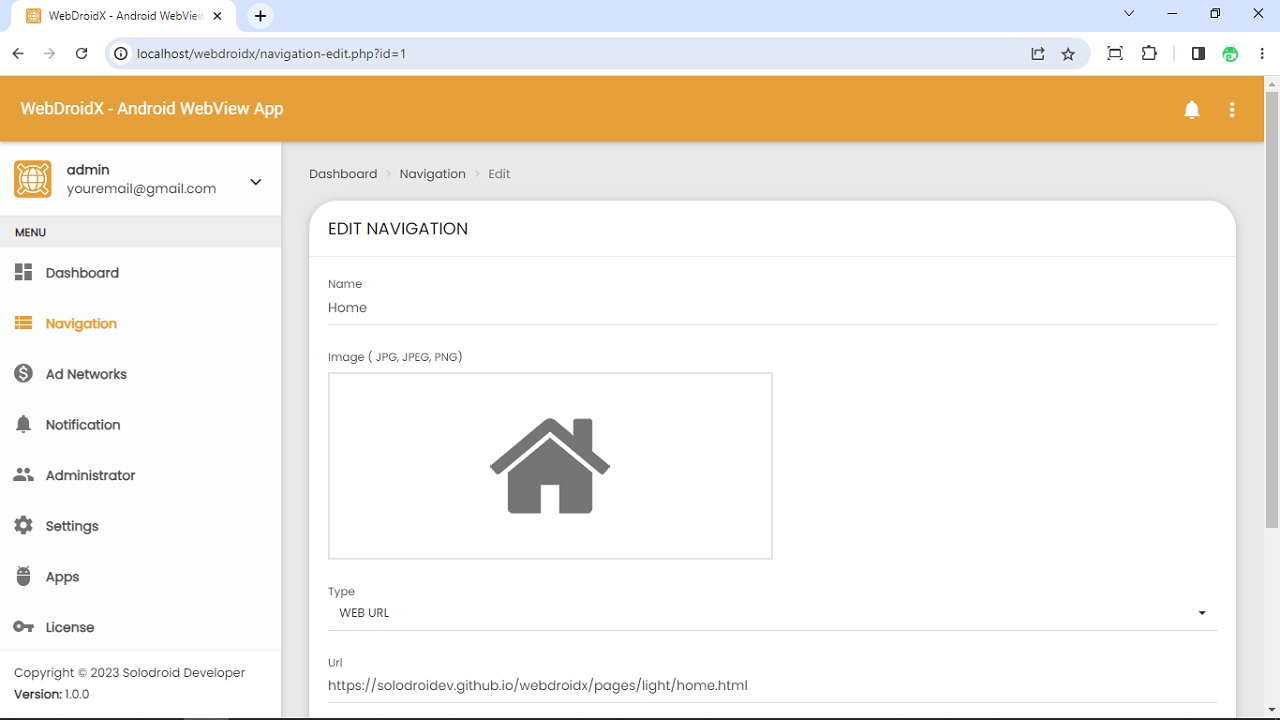
Task: Click the Edit breadcrumb text
Action: (x=499, y=174)
